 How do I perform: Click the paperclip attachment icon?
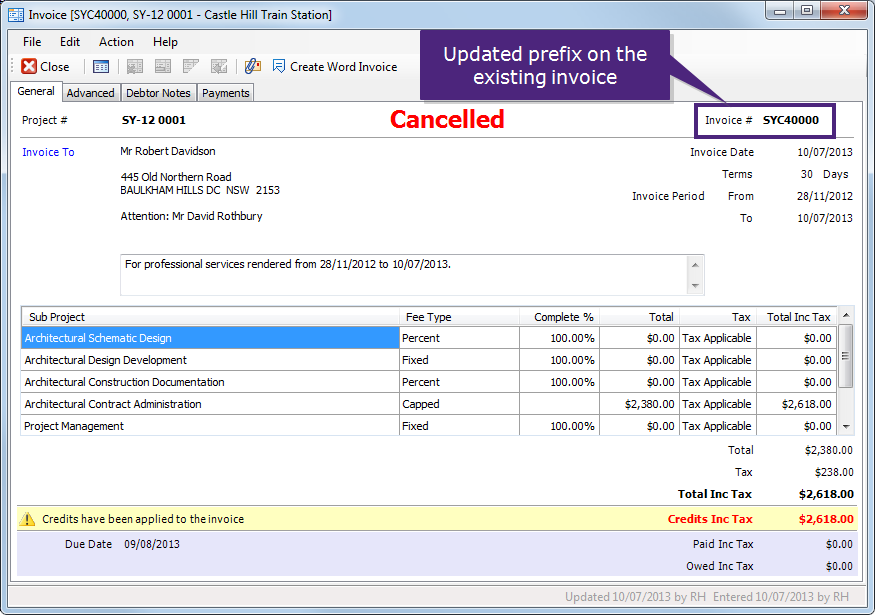(253, 66)
